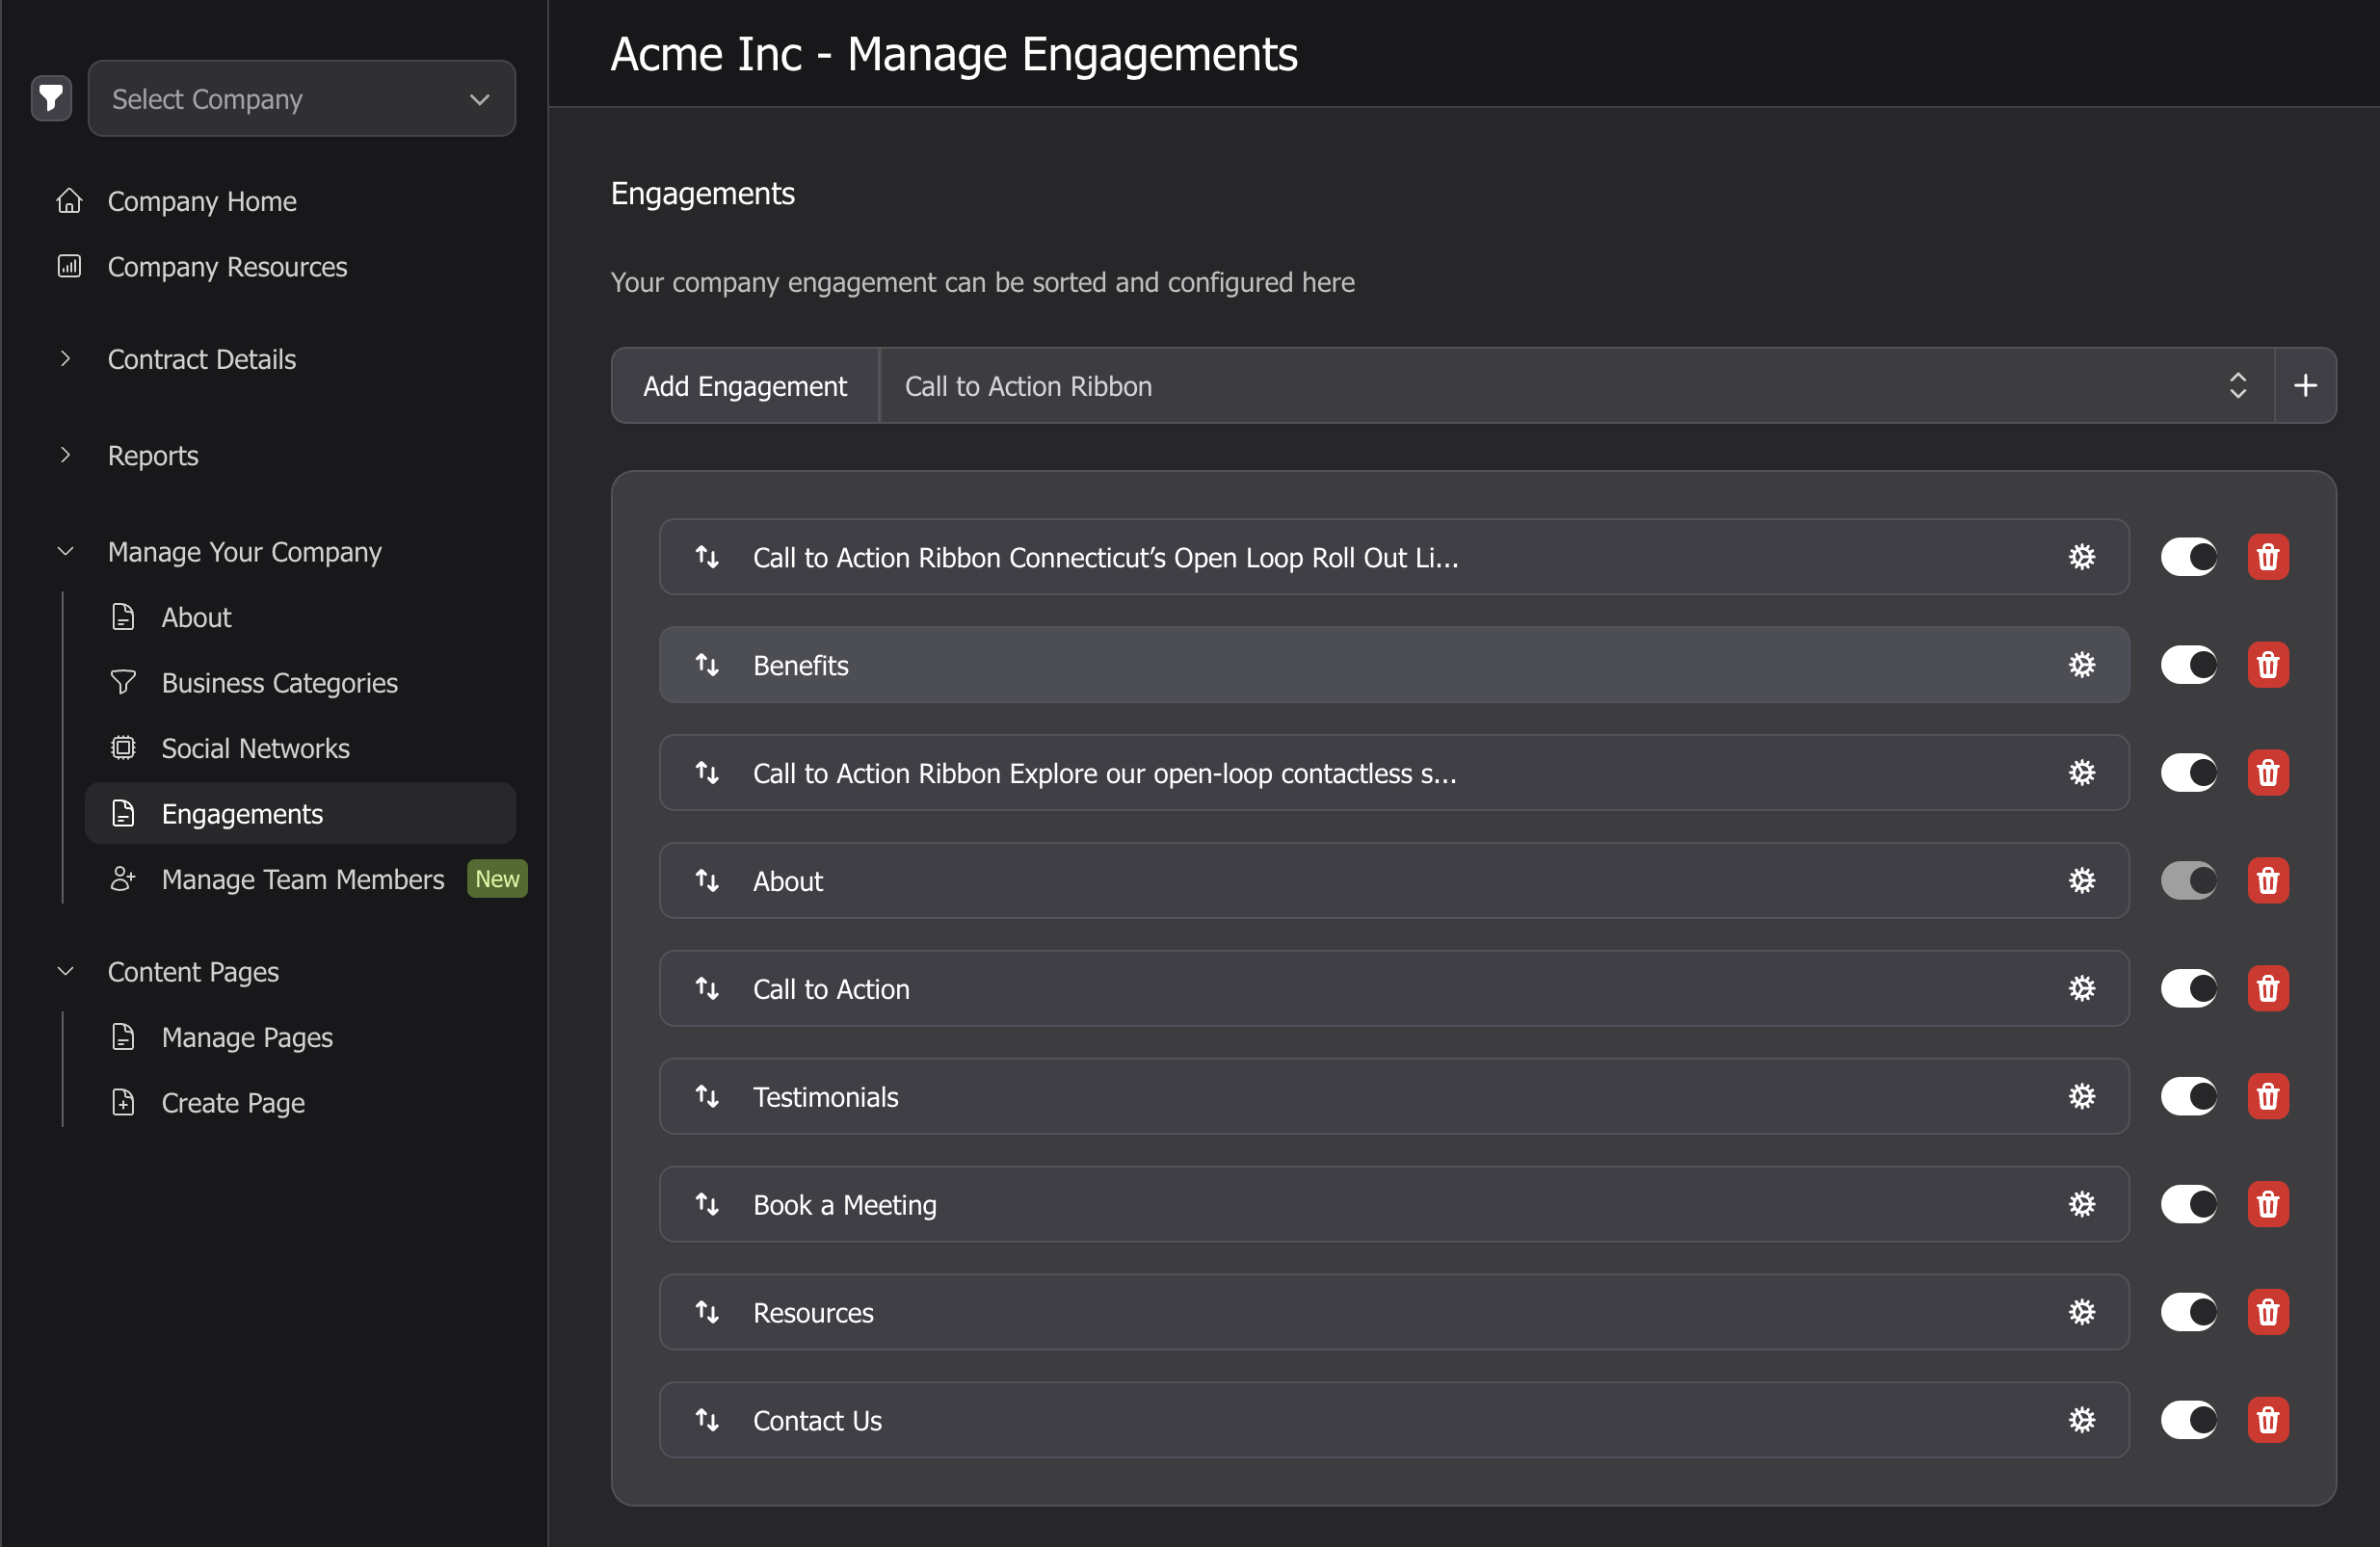Delete the About engagement
The image size is (2380, 1547).
pos(2268,881)
